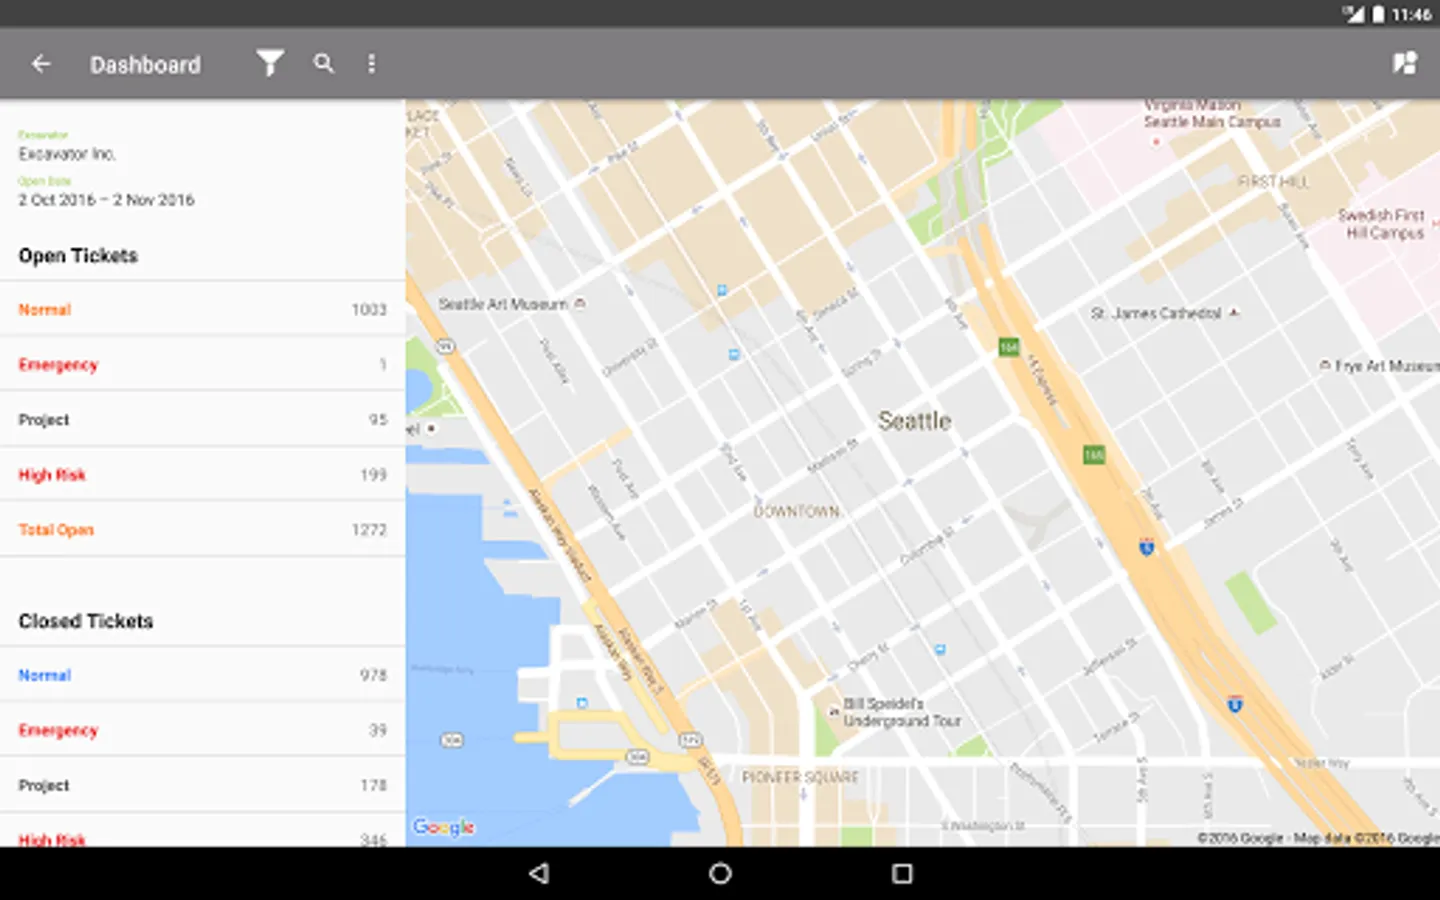Tap the Excavator Inc. value
This screenshot has width=1440, height=900.
[67, 154]
